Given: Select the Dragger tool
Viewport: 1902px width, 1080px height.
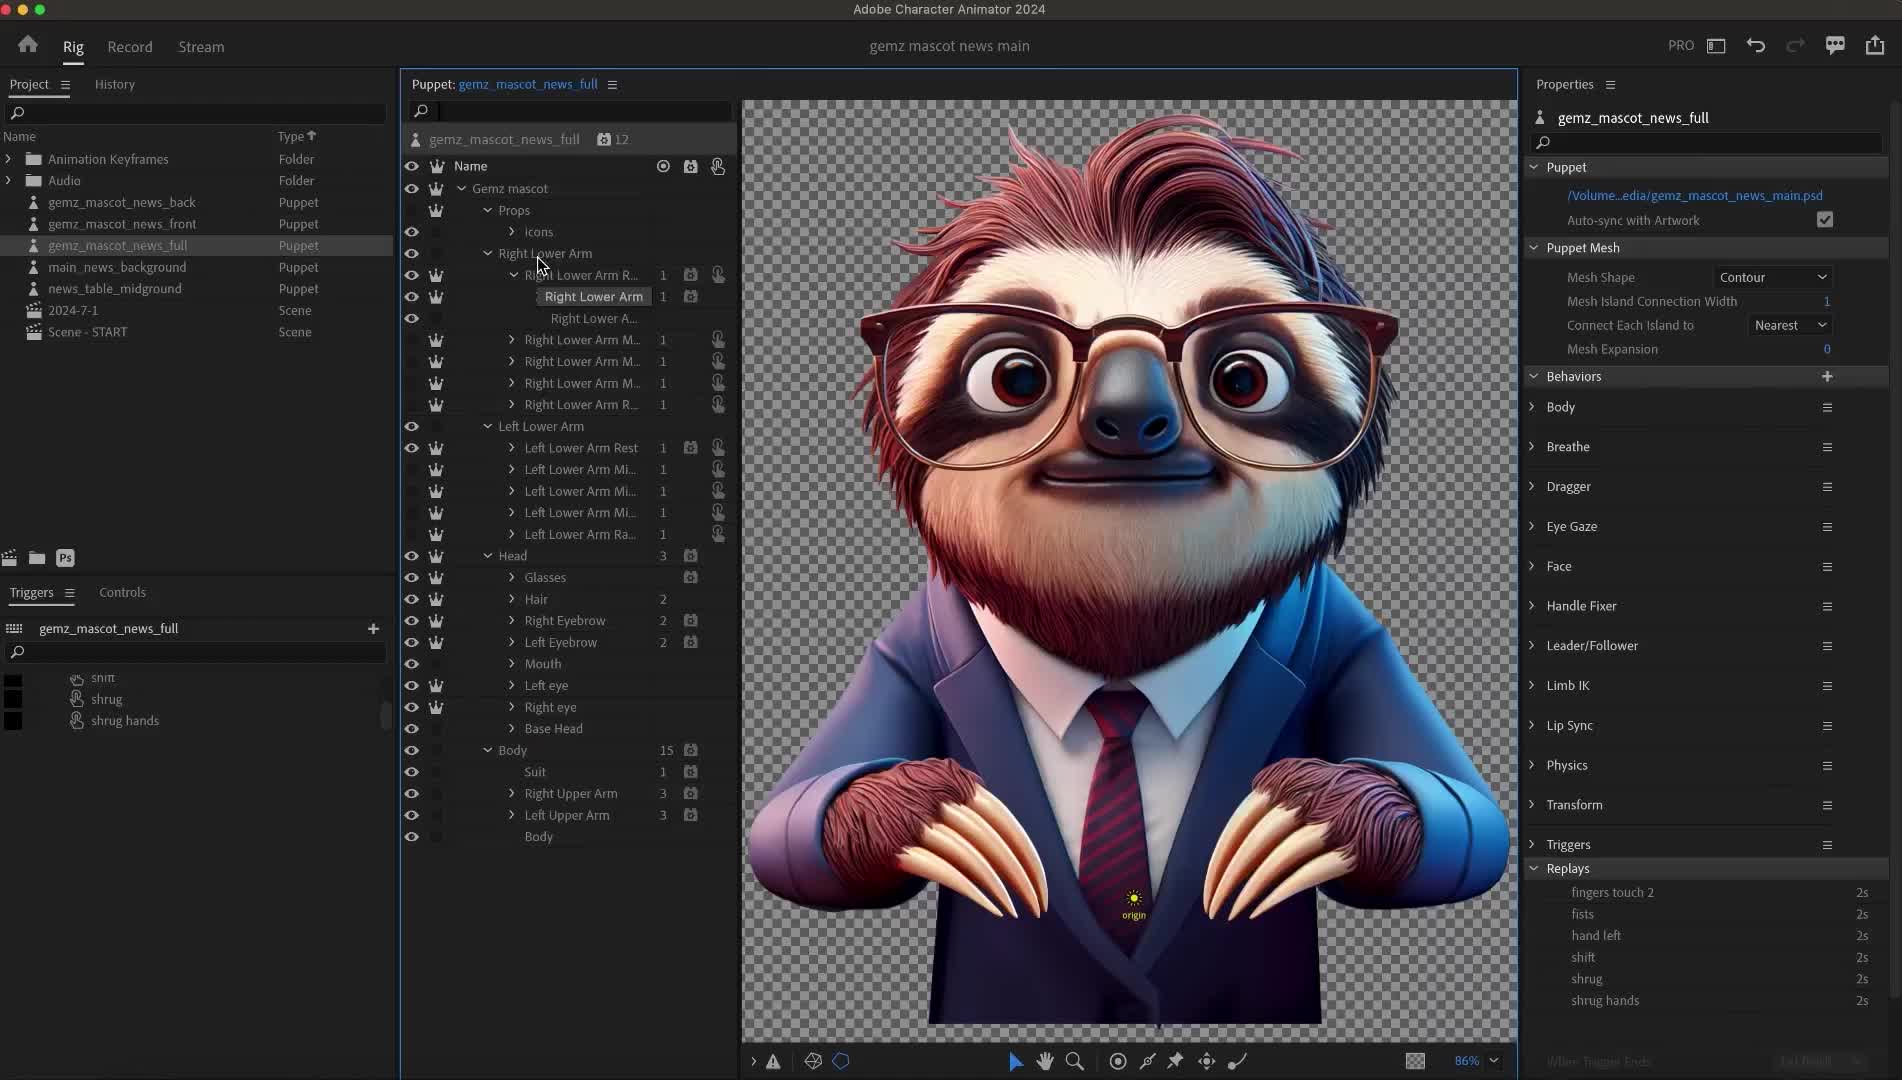Looking at the screenshot, I should coord(1207,1061).
